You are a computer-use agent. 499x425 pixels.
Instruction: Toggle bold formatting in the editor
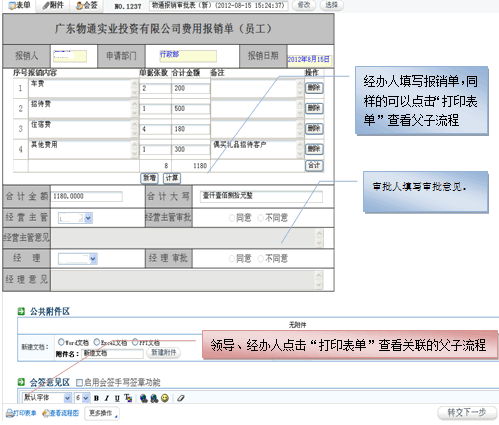pos(96,398)
